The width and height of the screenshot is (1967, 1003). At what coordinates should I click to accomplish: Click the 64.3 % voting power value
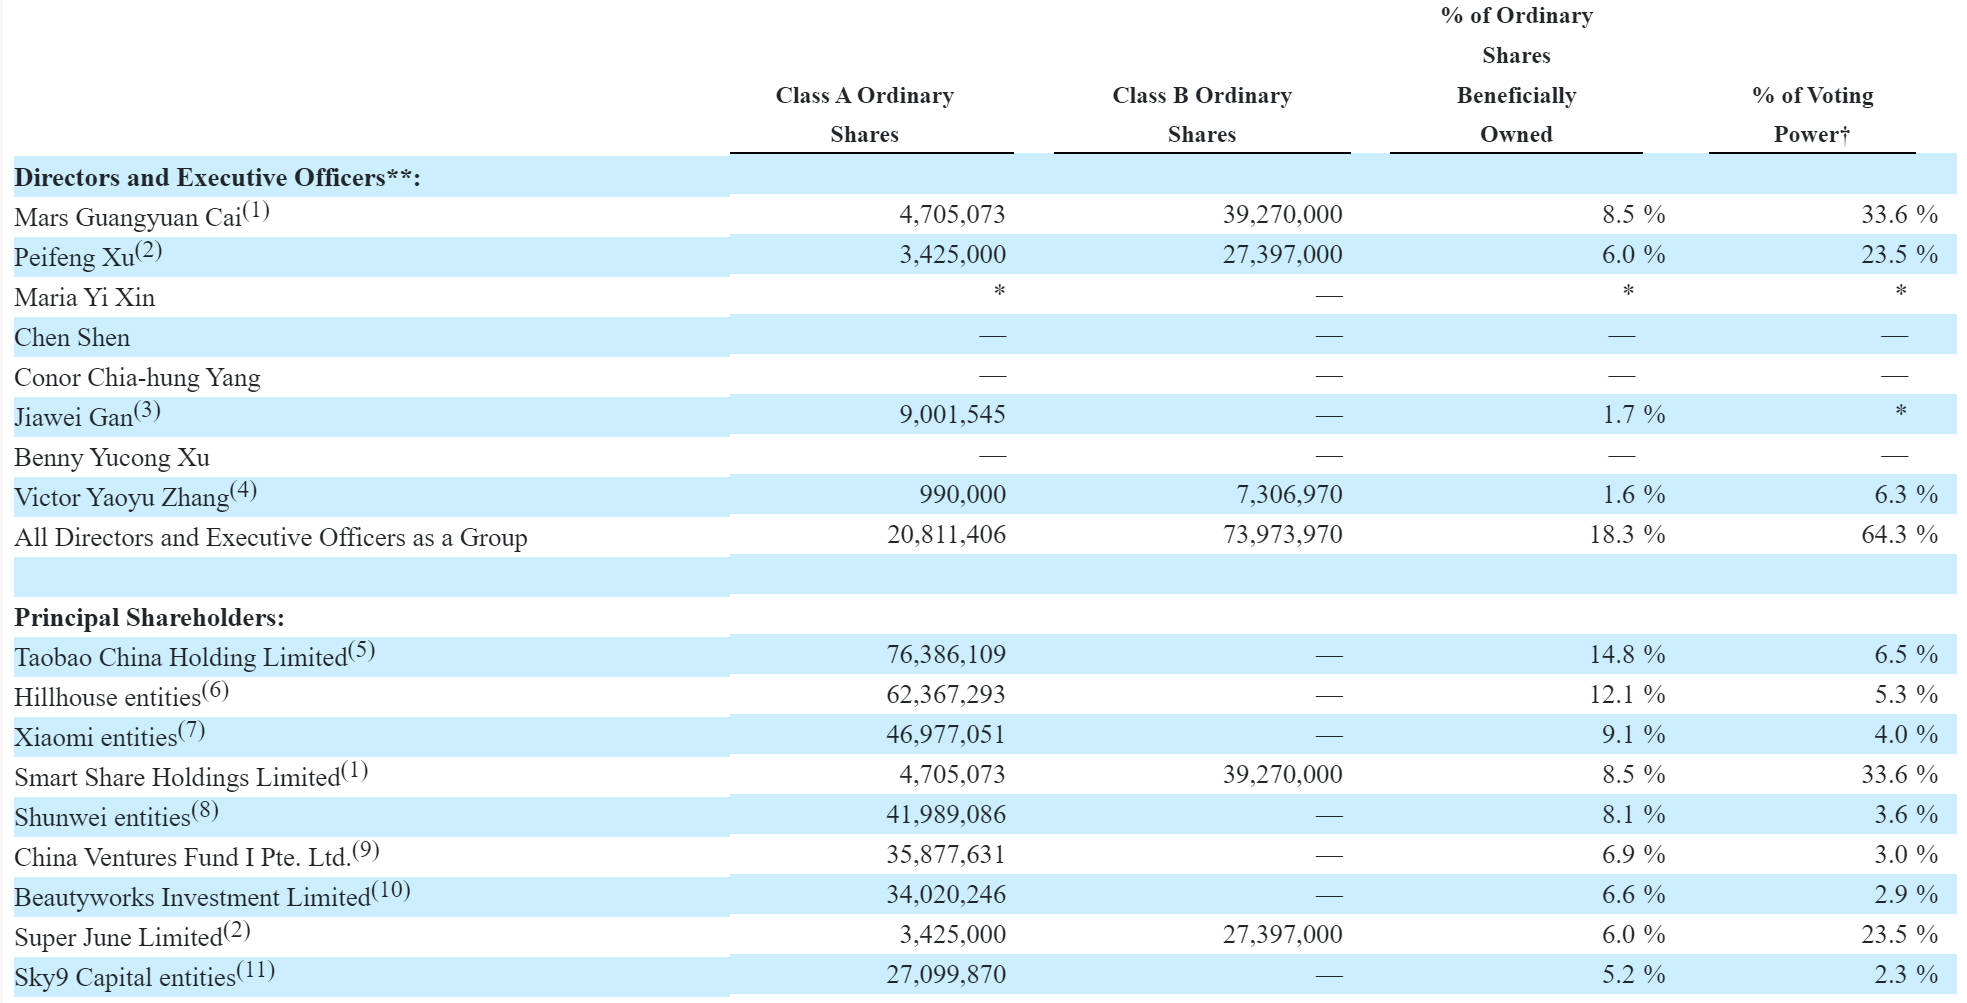pyautogui.click(x=1899, y=535)
